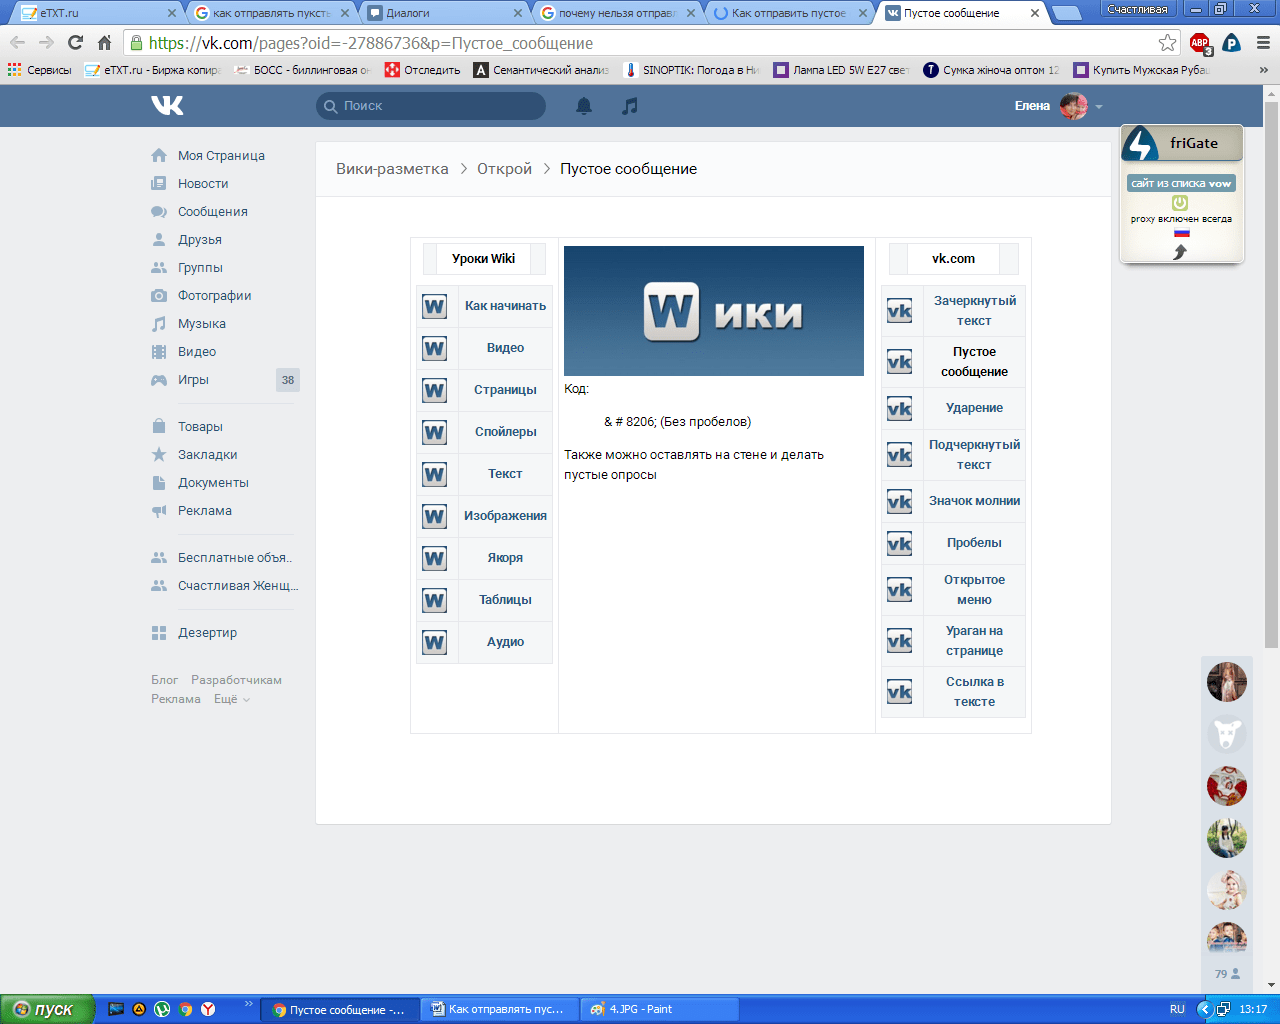Viewport: 1280px width, 1024px height.
Task: Collapse the friGate panel with arrow
Action: coord(1180,252)
